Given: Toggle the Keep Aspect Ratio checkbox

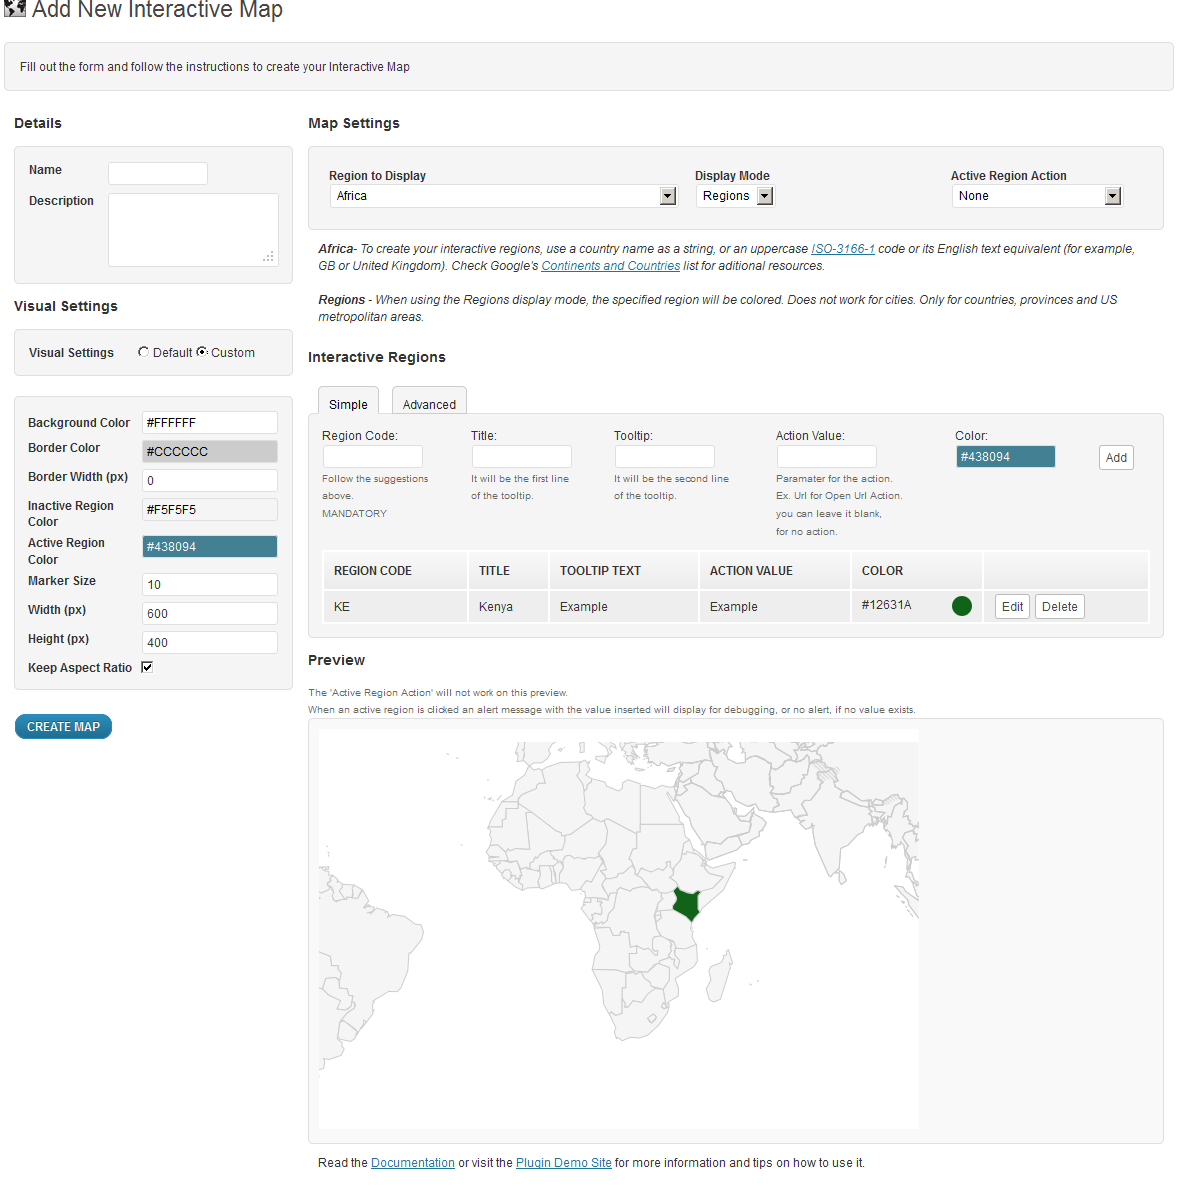Looking at the screenshot, I should click(x=147, y=667).
